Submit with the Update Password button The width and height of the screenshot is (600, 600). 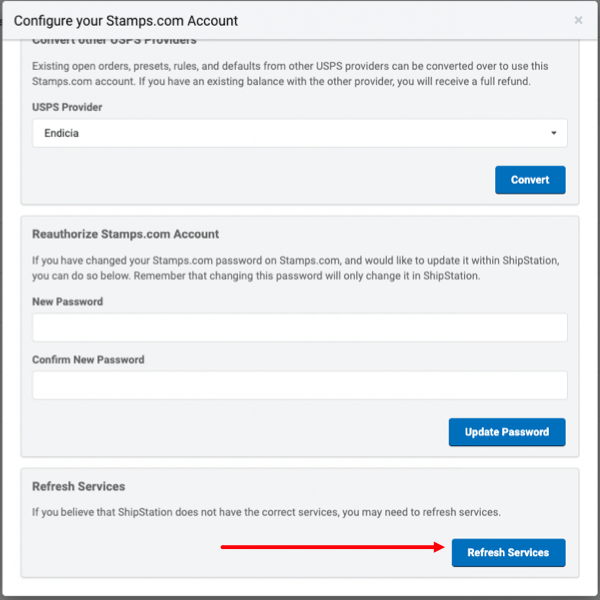click(507, 432)
